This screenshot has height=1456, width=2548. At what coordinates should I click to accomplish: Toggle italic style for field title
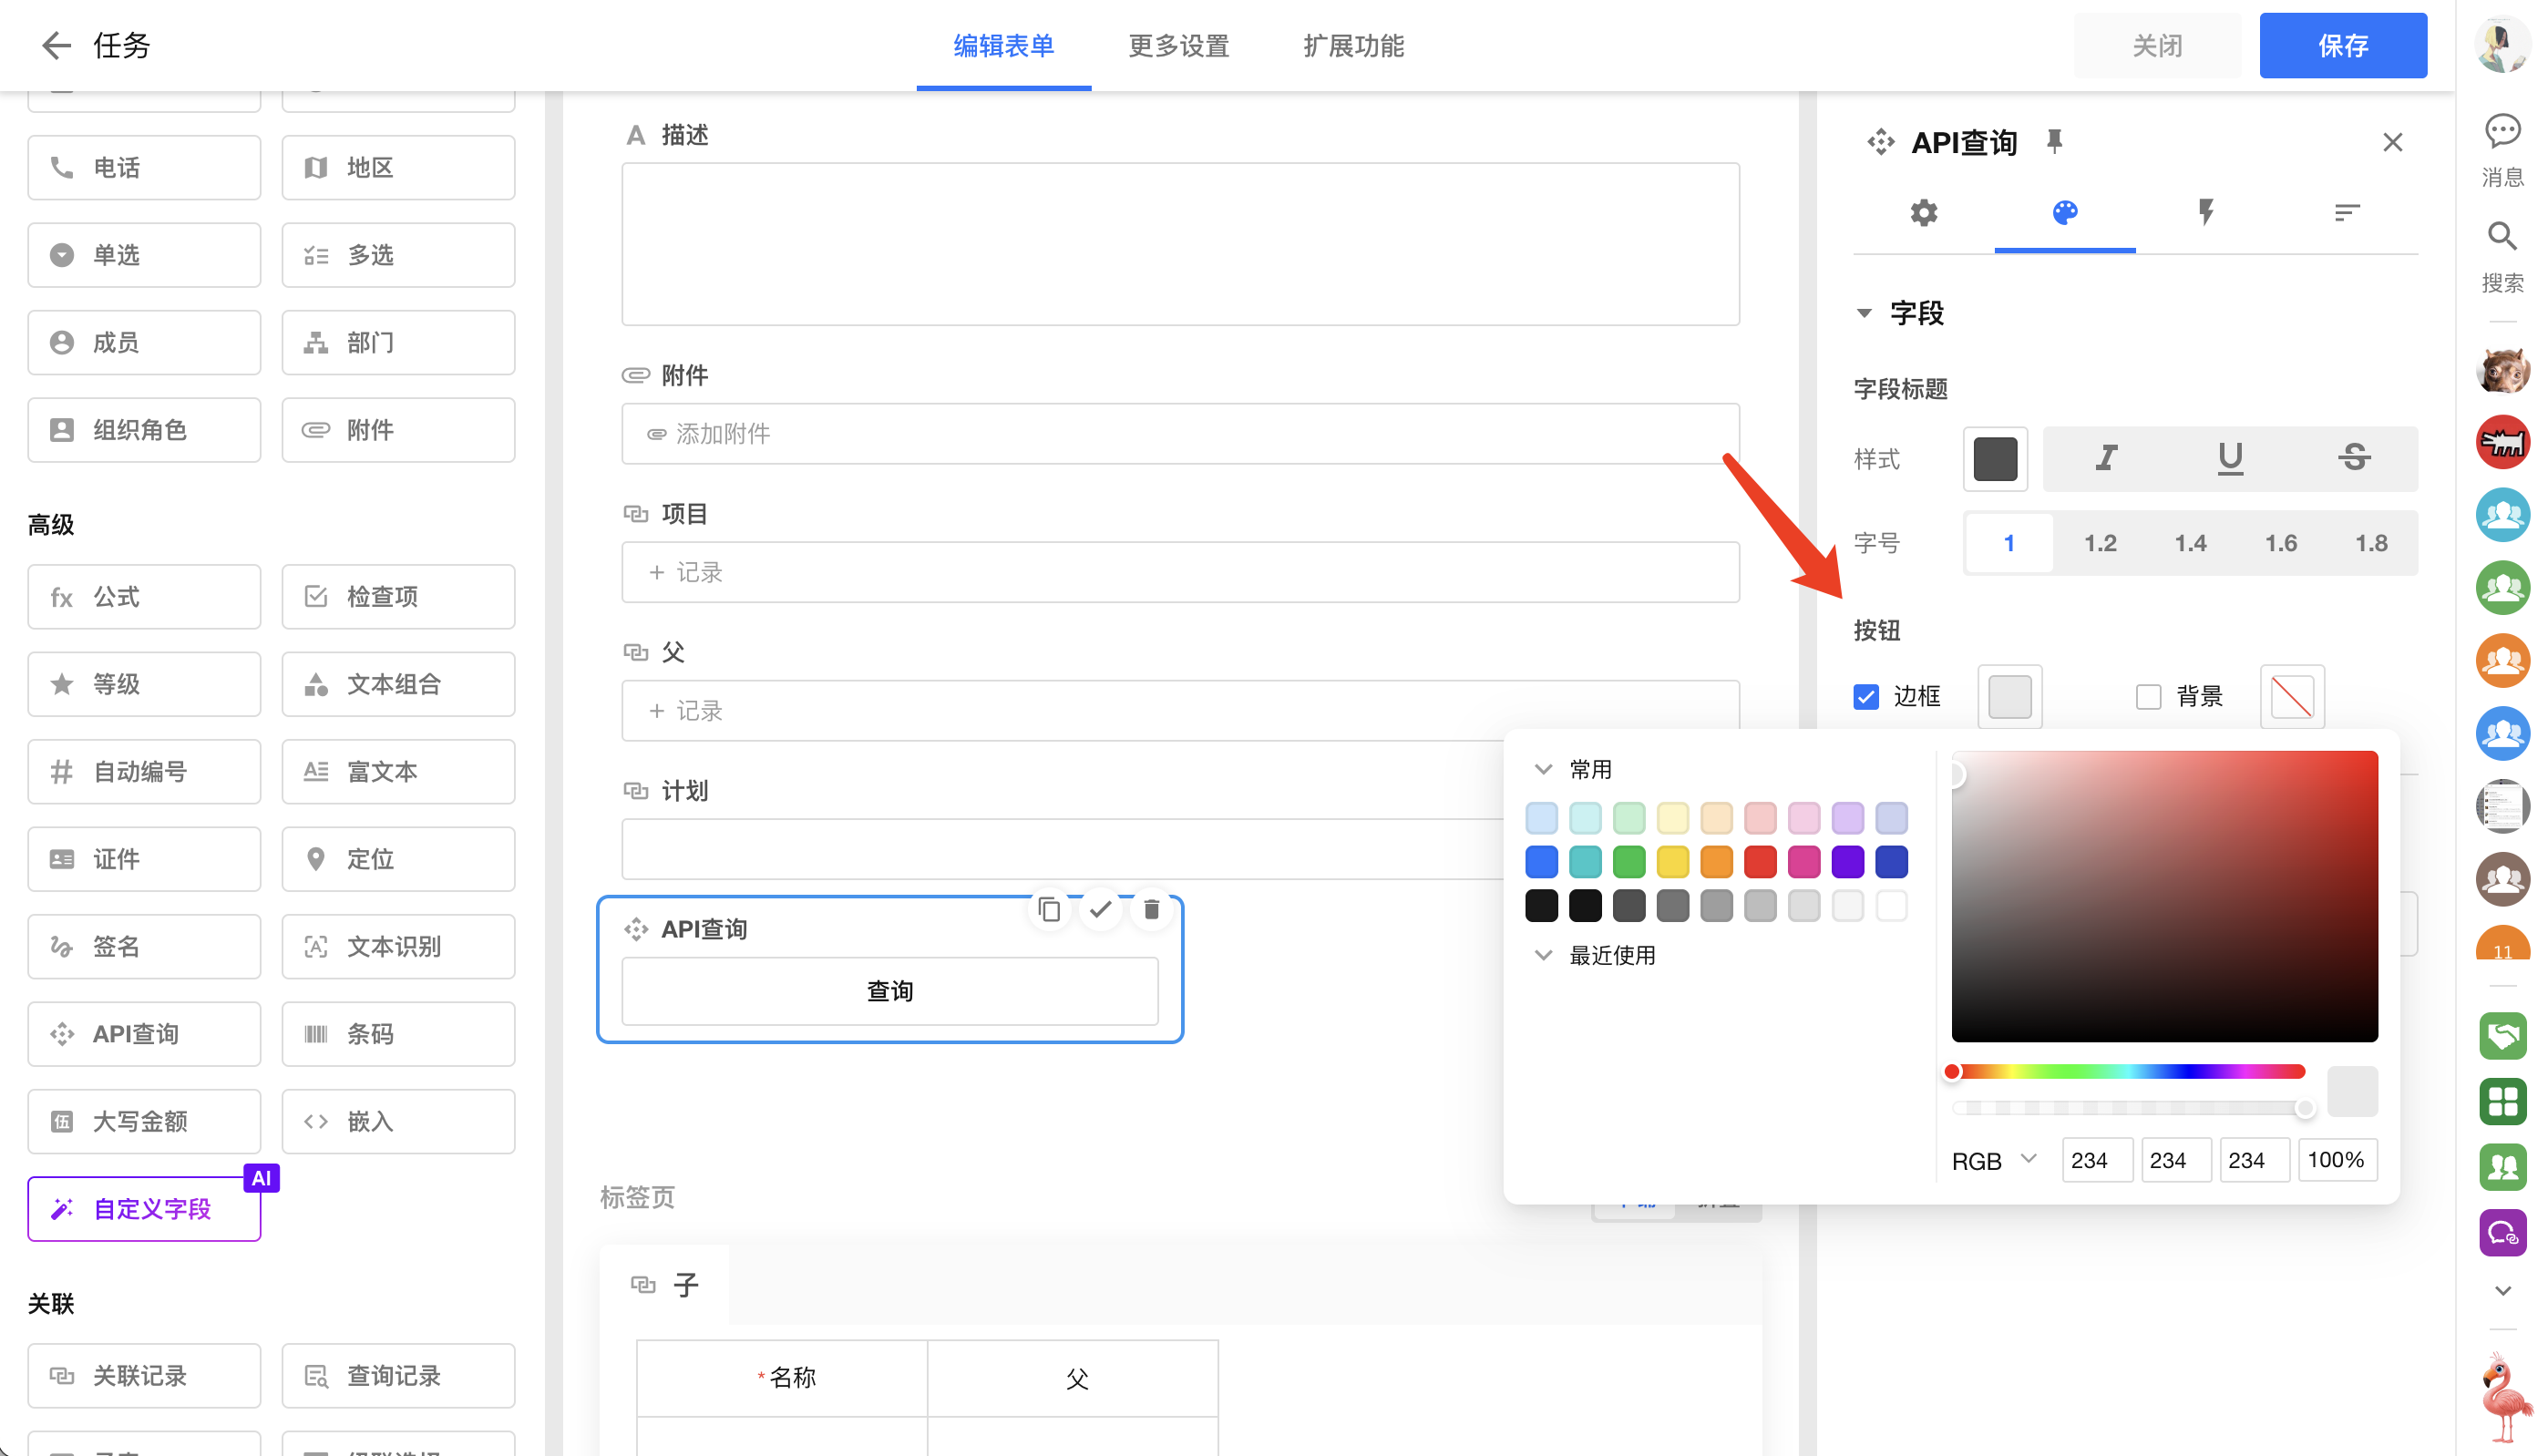pyautogui.click(x=2106, y=458)
